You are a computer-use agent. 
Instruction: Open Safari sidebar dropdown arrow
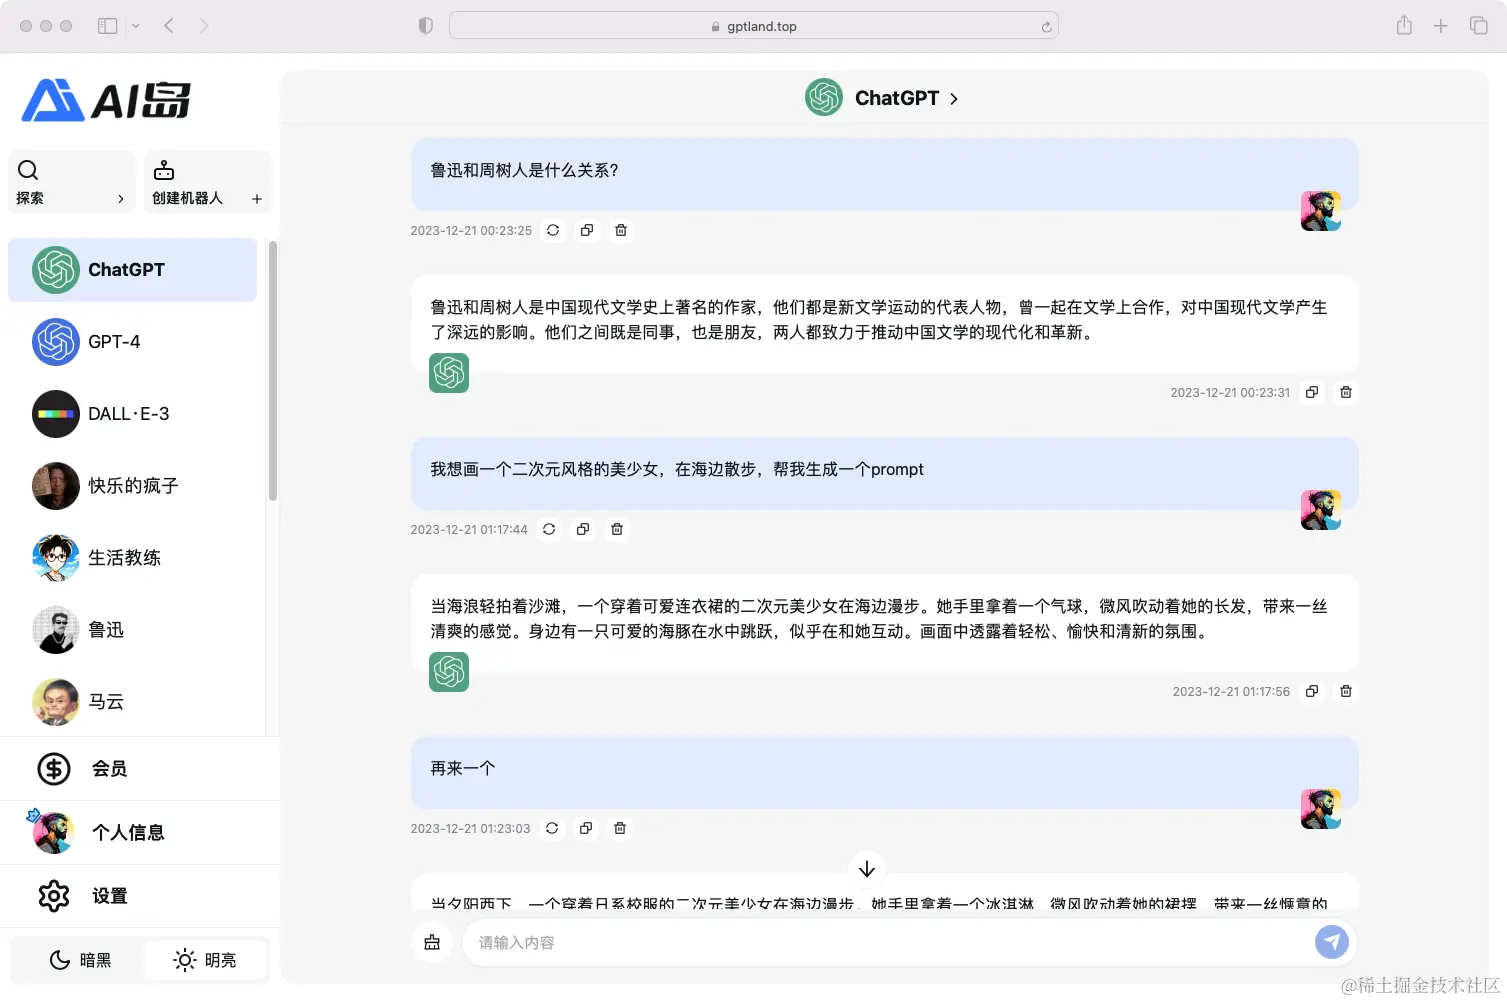click(x=136, y=26)
